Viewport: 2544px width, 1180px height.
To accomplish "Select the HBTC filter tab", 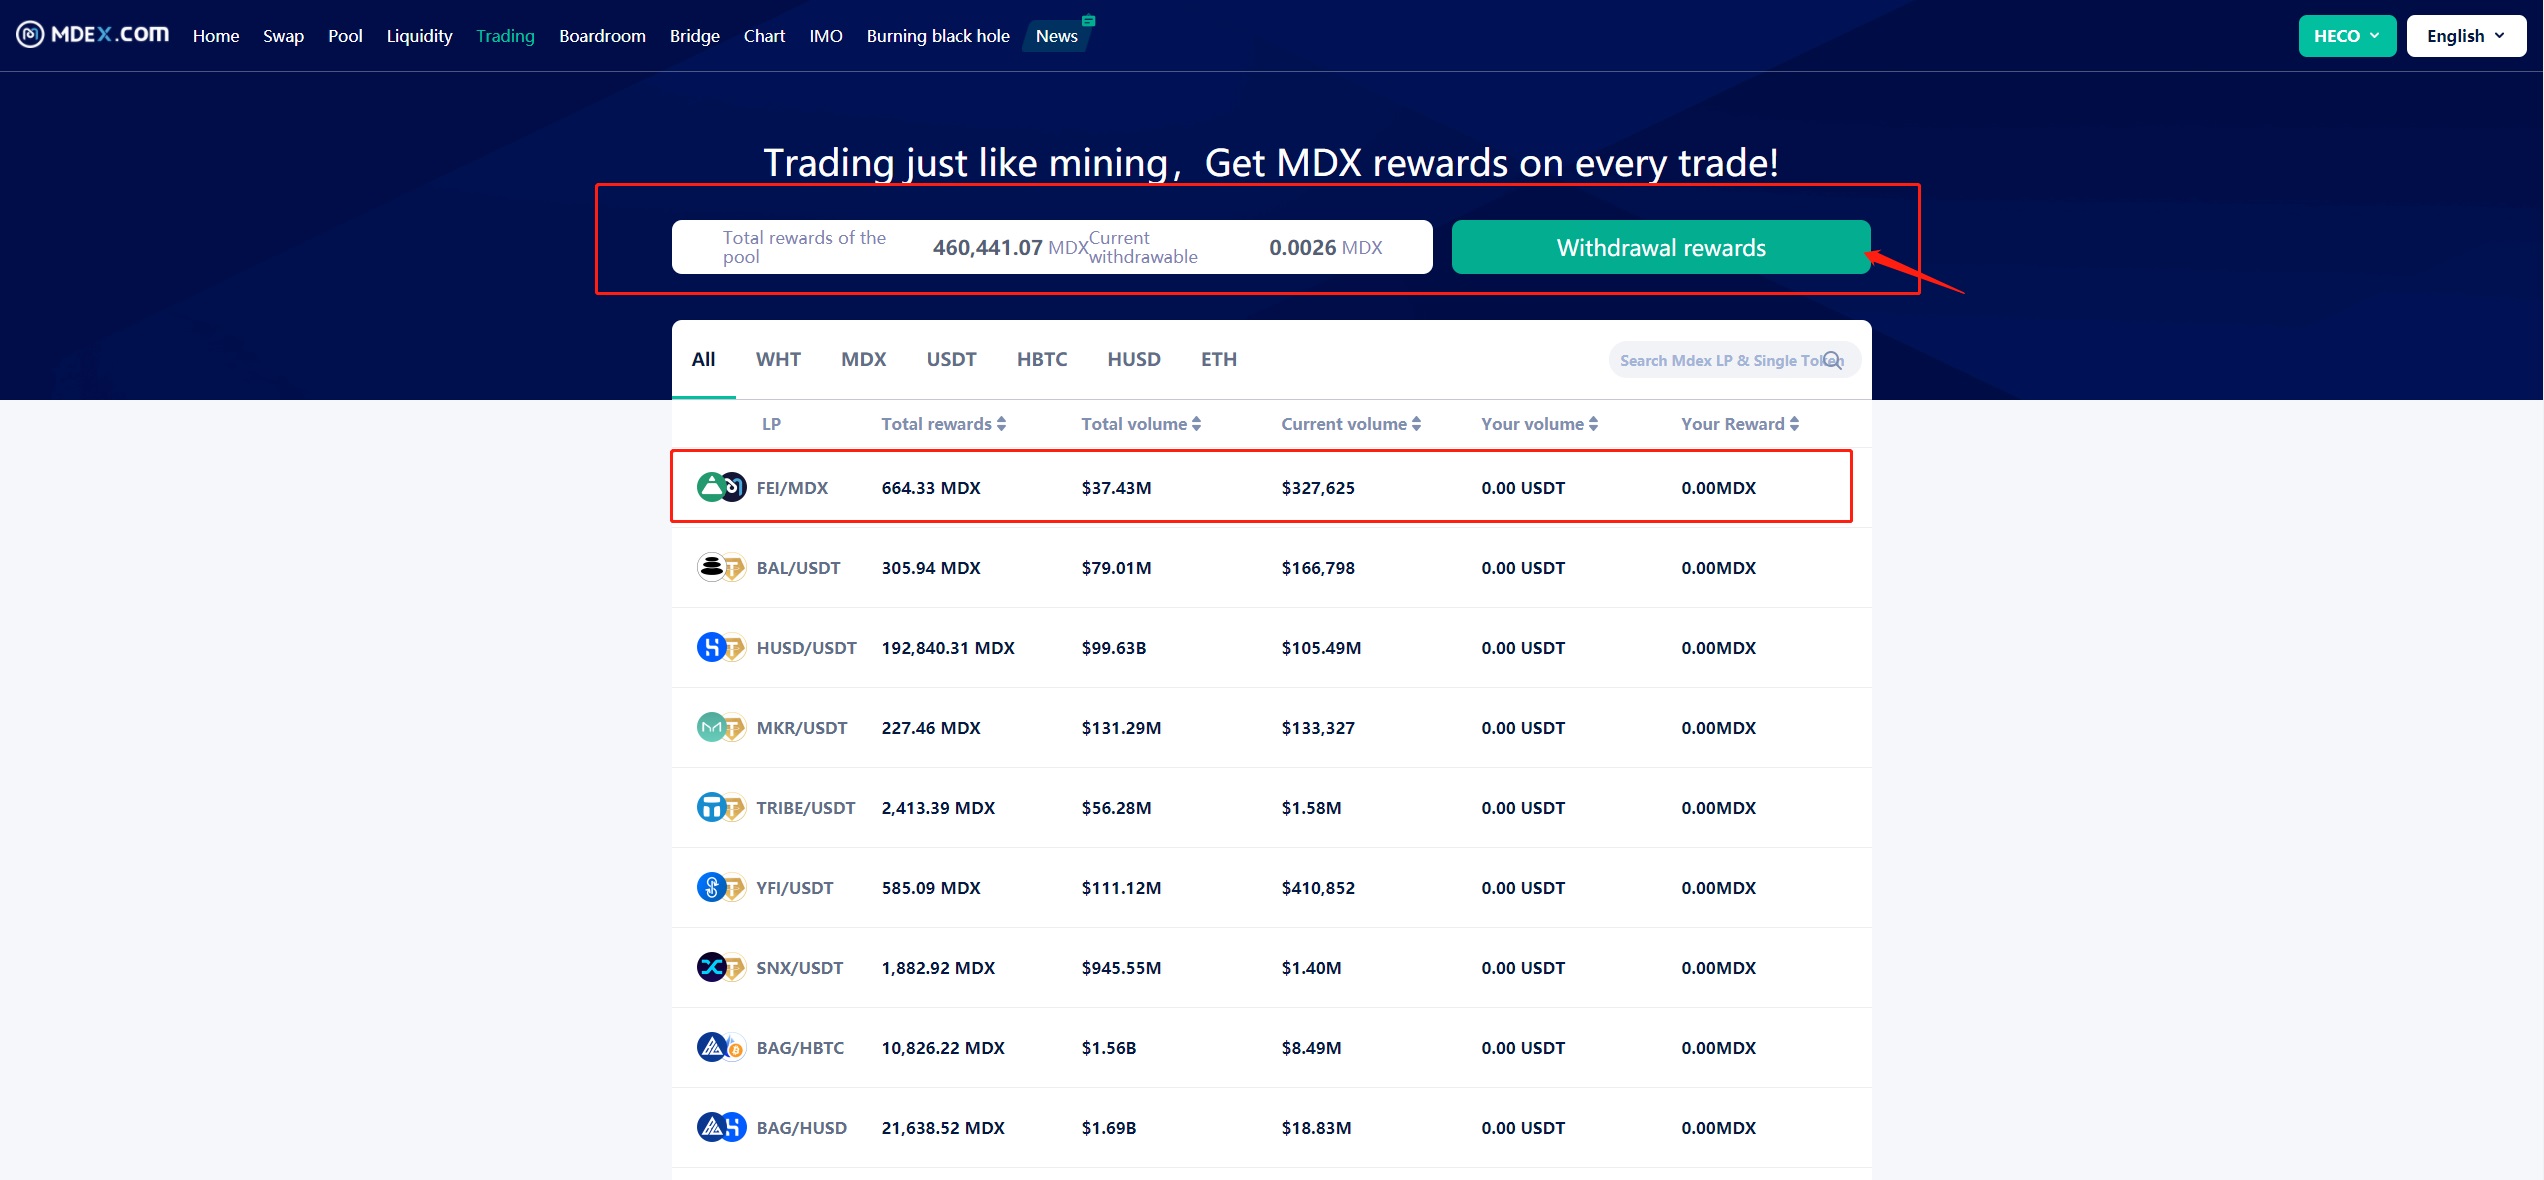I will click(x=1042, y=359).
